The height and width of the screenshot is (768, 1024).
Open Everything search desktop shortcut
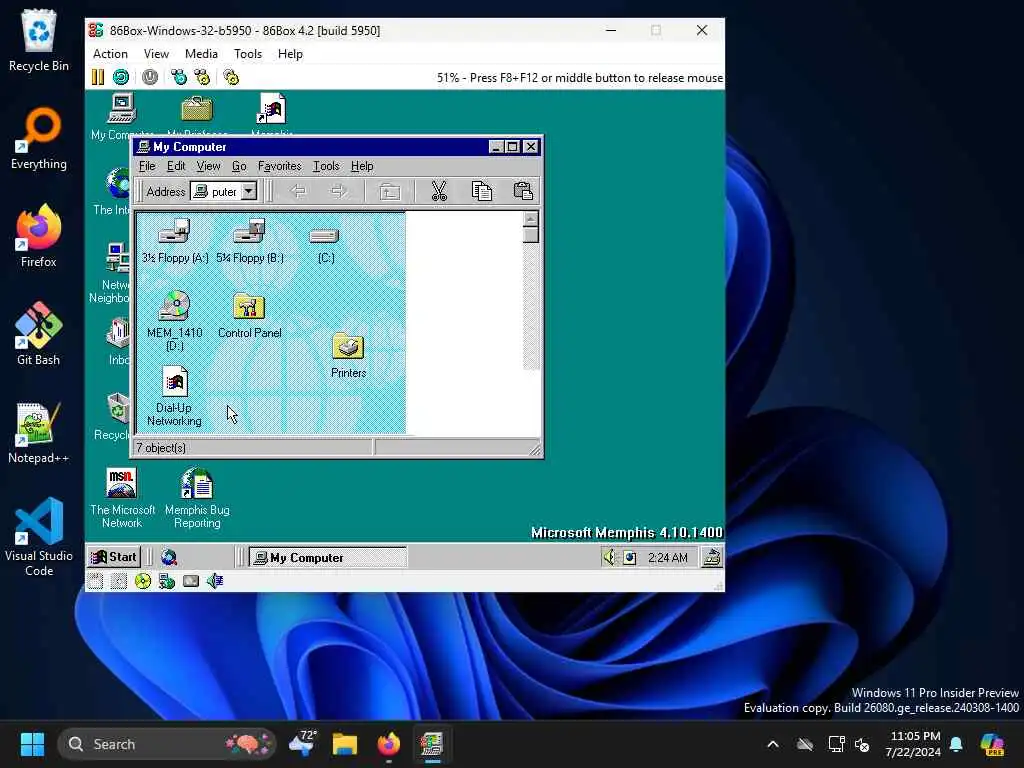click(39, 138)
